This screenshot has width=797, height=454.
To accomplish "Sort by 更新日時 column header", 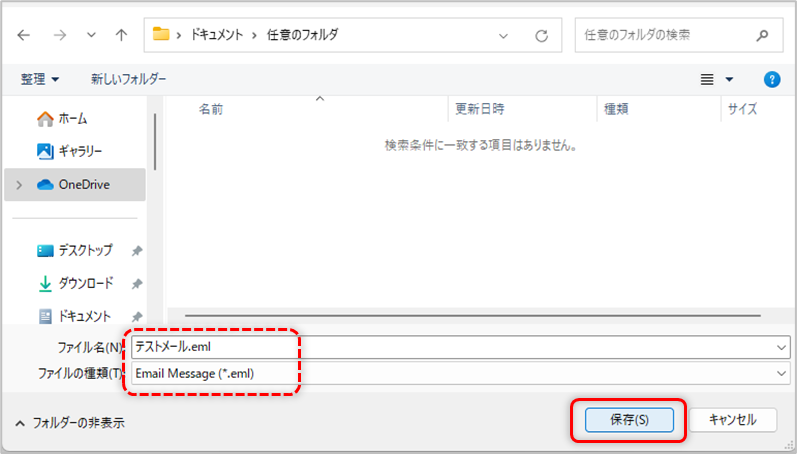I will click(480, 109).
